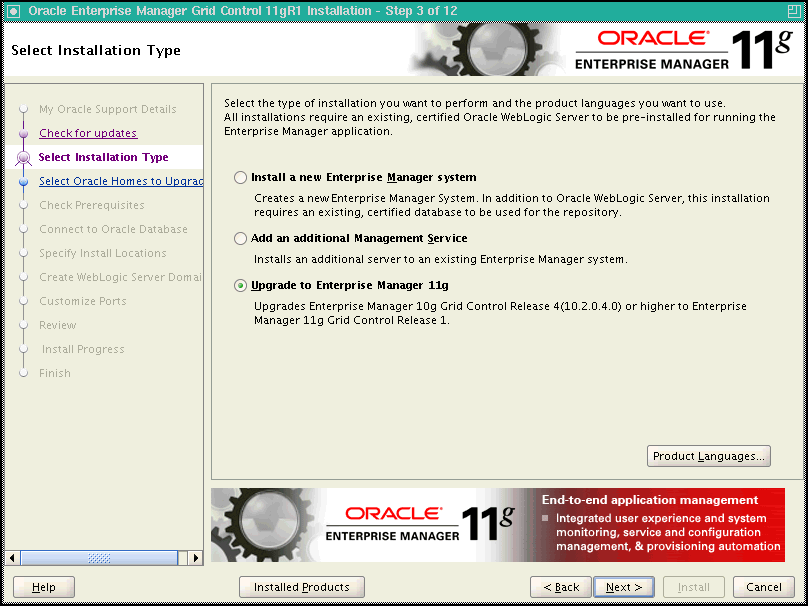Open the Select Oracle Homes to Upgrade link

click(121, 181)
